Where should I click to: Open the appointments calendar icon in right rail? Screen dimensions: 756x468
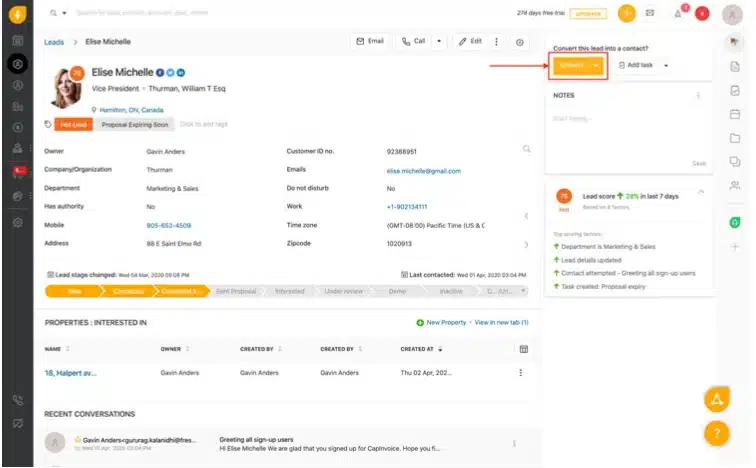[735, 114]
